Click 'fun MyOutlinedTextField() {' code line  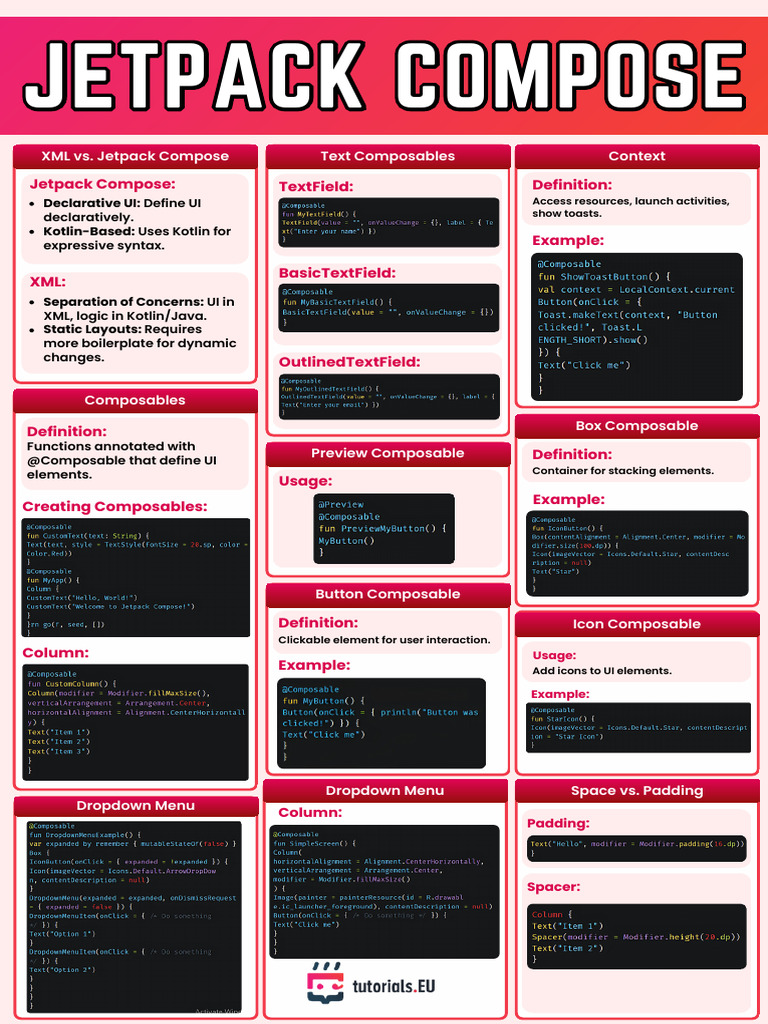[330, 389]
